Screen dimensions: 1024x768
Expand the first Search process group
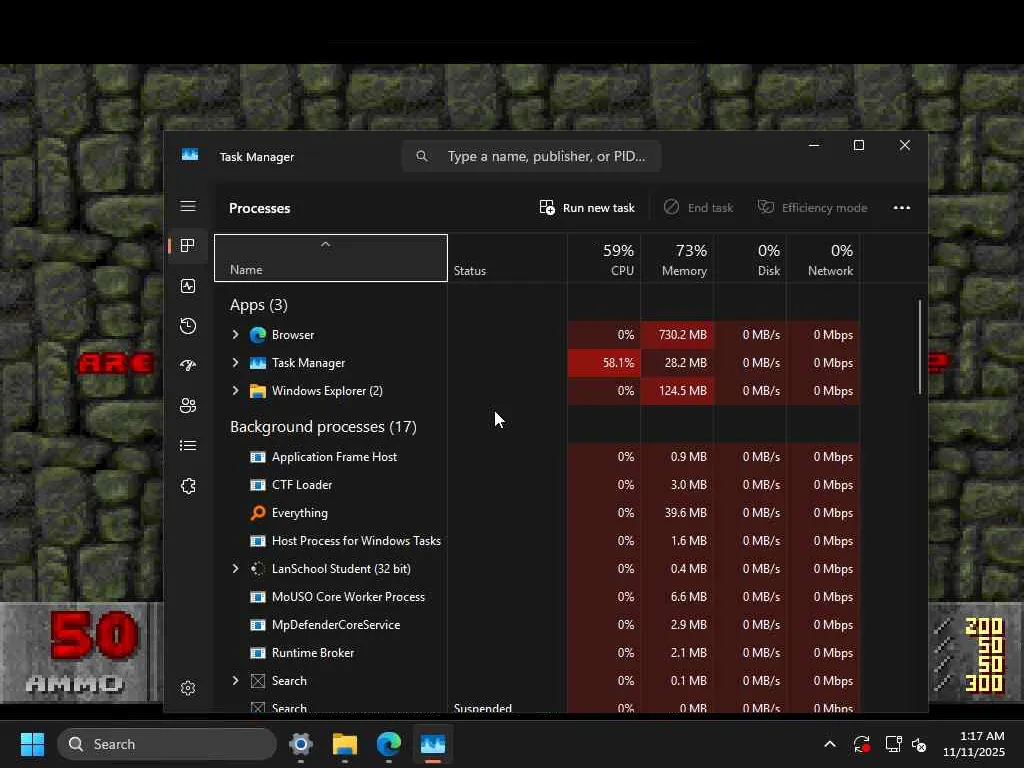[235, 680]
